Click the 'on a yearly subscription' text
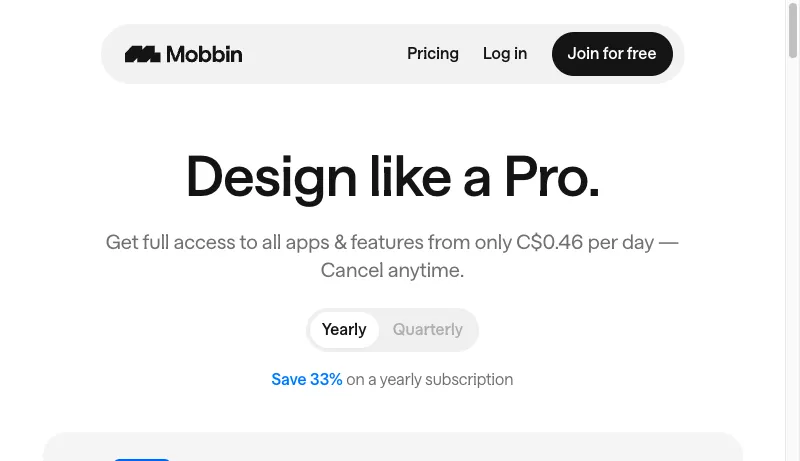The width and height of the screenshot is (800, 461). pos(430,380)
